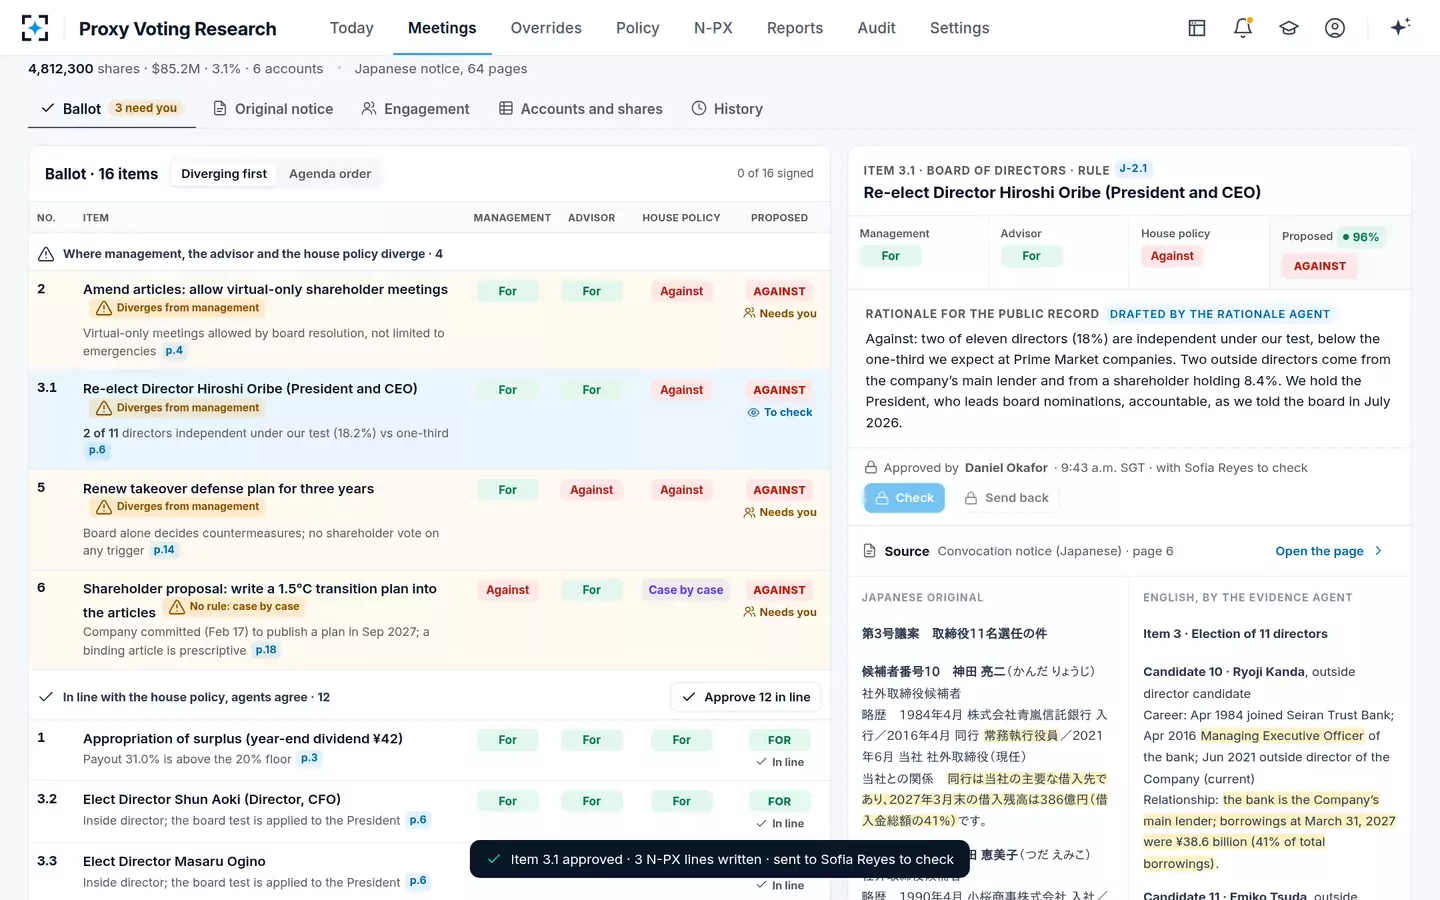Click the Proxy Voting Research logo icon

[x=35, y=28]
